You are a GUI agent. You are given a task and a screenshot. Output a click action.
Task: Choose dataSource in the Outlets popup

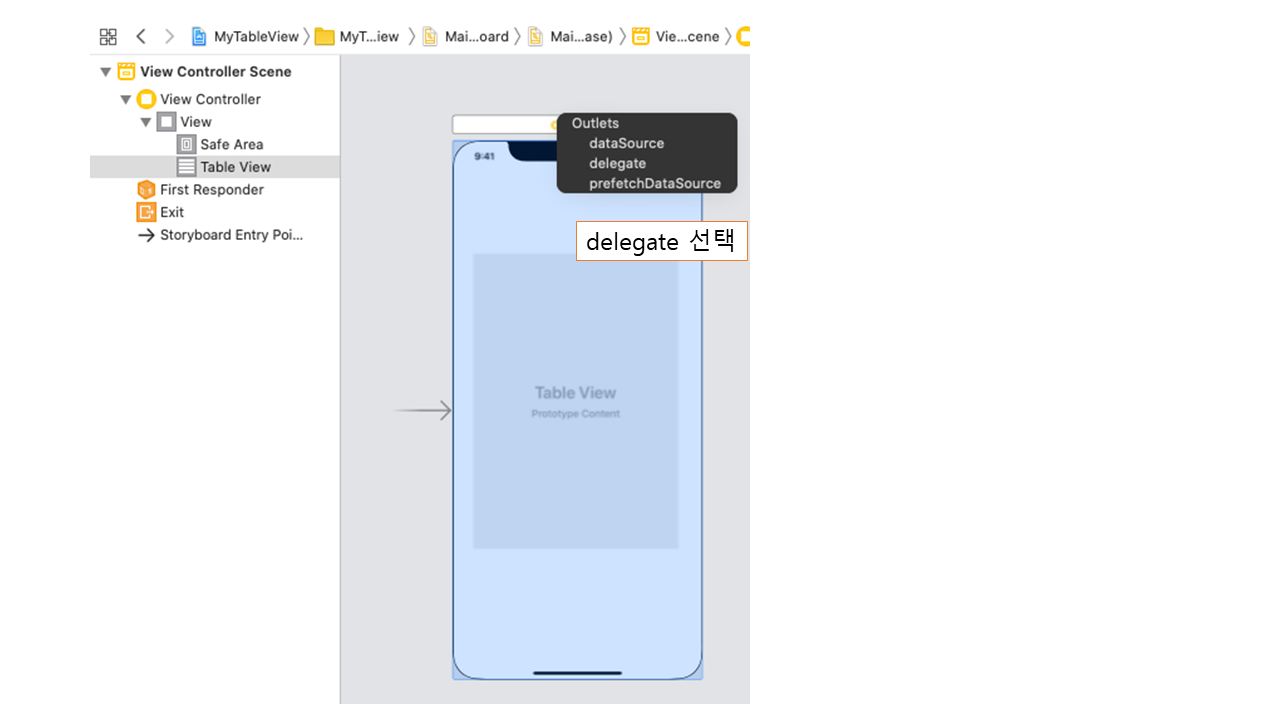tap(626, 143)
